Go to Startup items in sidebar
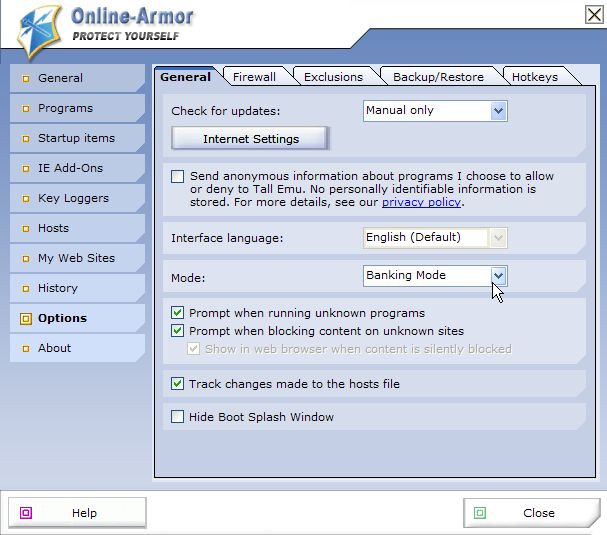 click(77, 138)
